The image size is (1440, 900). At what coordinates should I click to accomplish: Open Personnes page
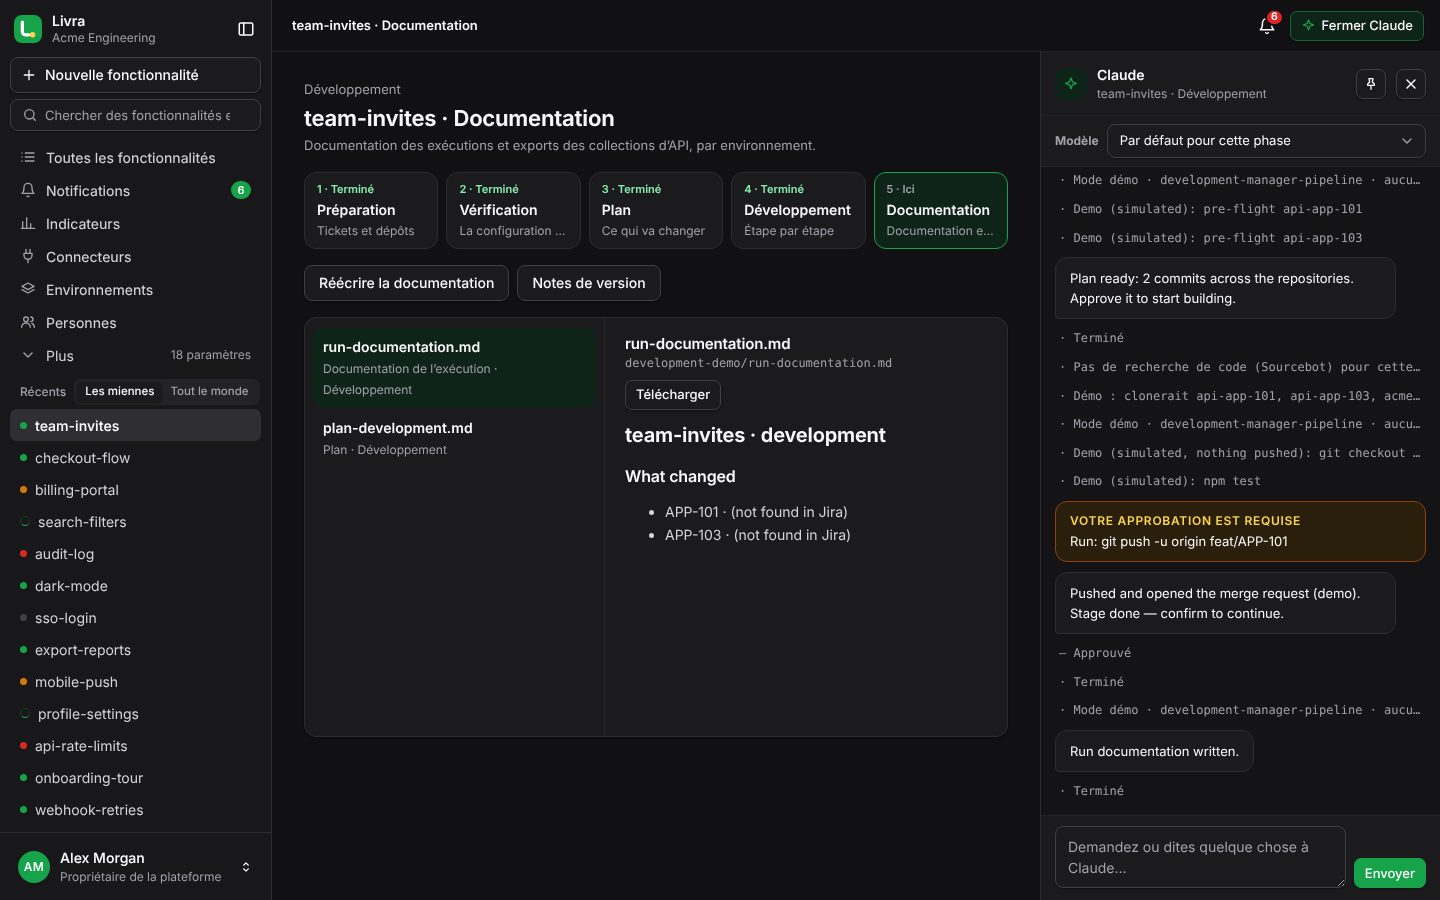[x=135, y=323]
